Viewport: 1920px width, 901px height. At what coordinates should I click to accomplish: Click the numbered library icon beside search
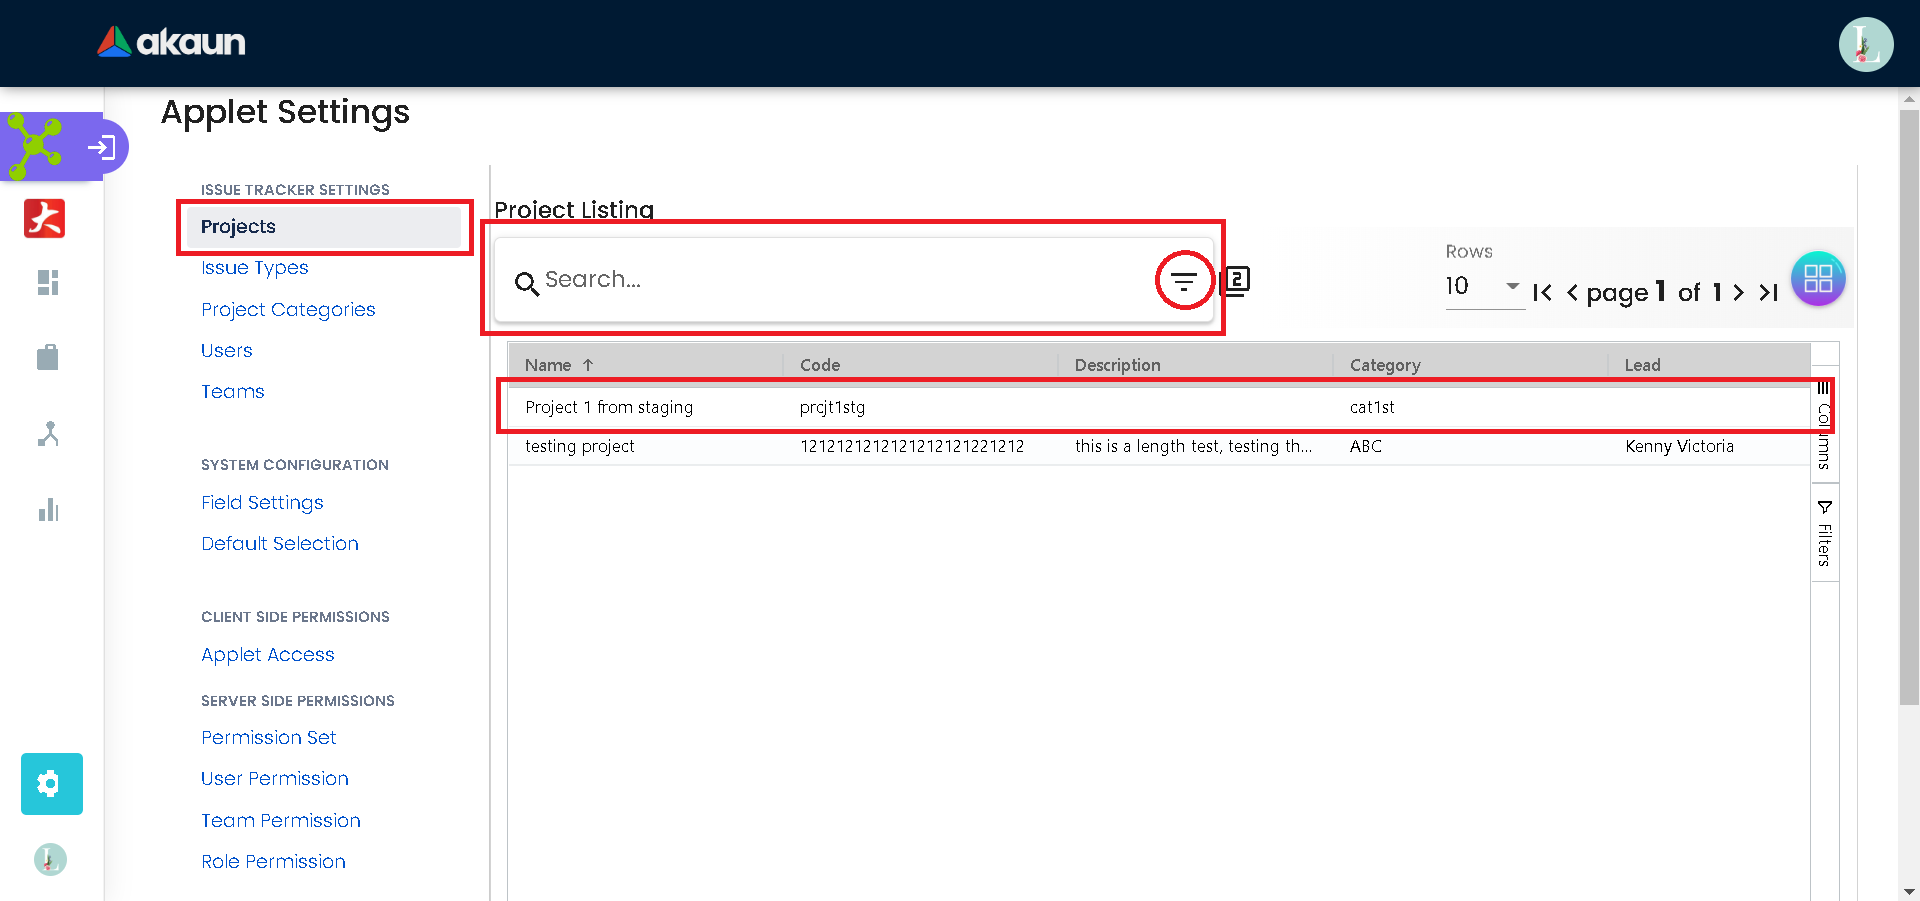(1236, 281)
